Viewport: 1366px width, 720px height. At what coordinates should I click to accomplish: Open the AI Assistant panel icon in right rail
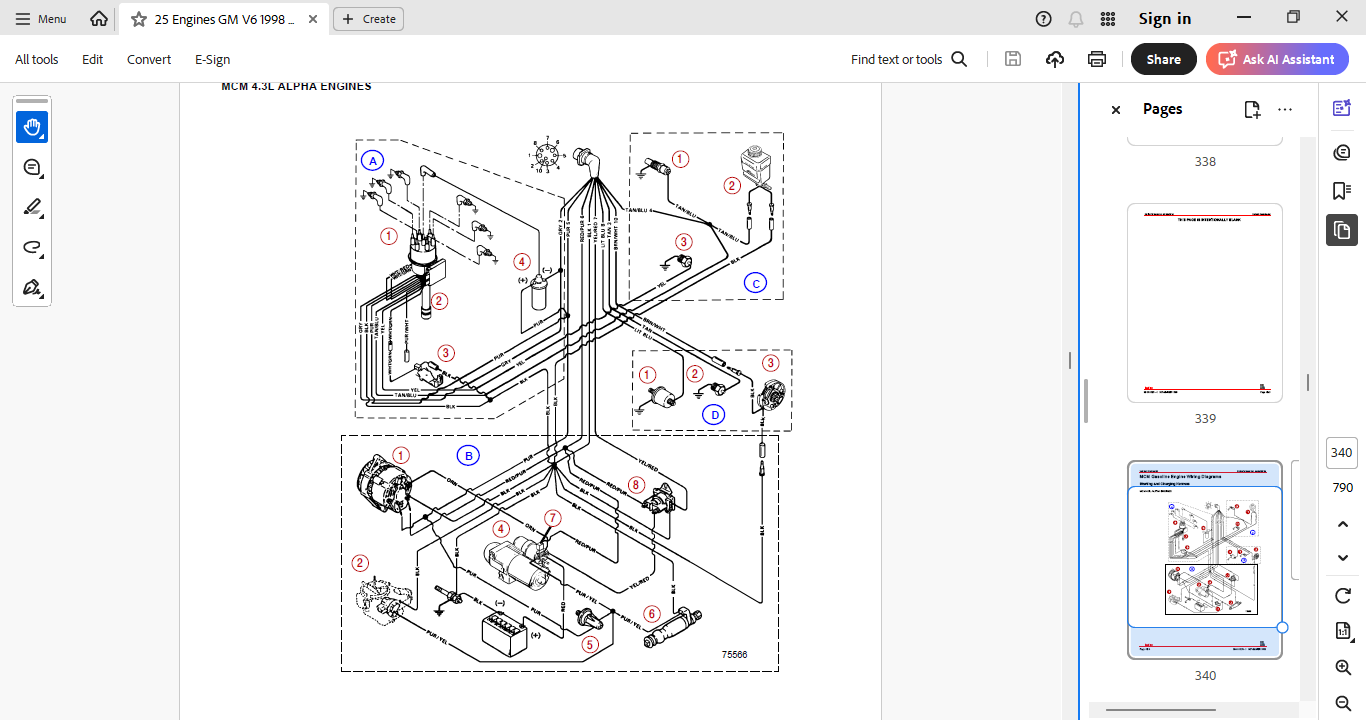click(1342, 108)
